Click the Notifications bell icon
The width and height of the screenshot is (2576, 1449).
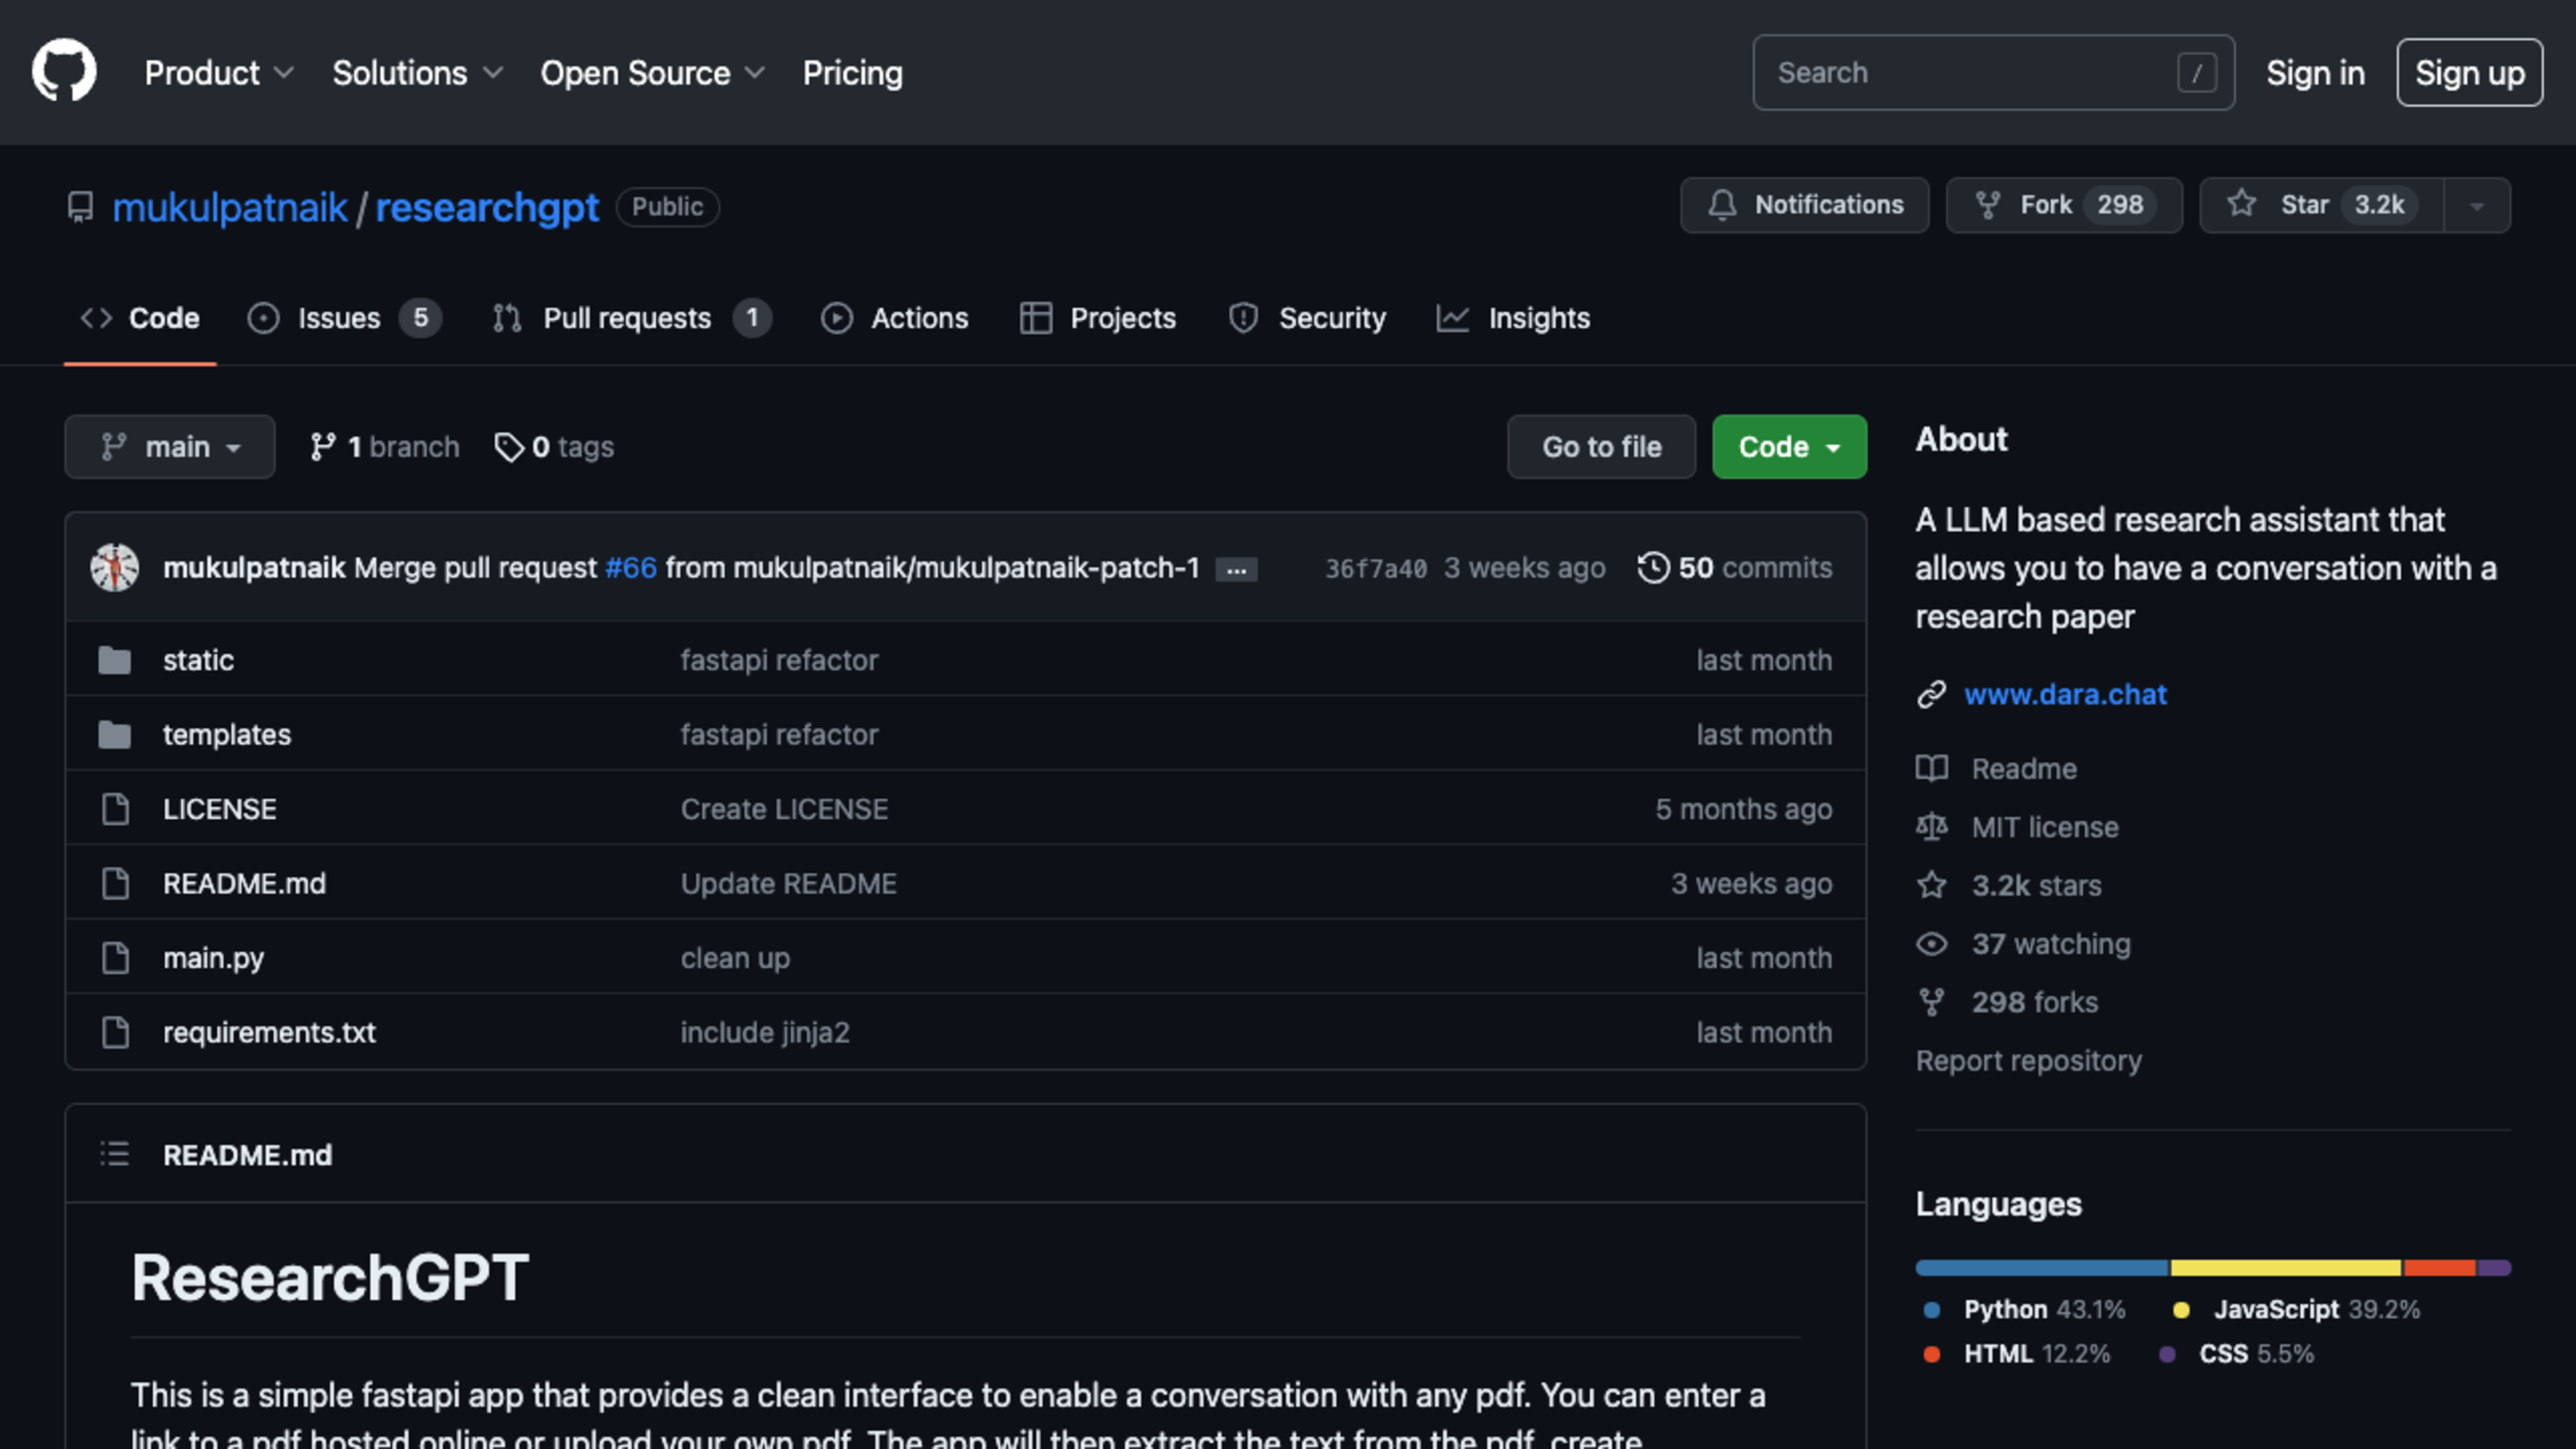pos(1722,205)
